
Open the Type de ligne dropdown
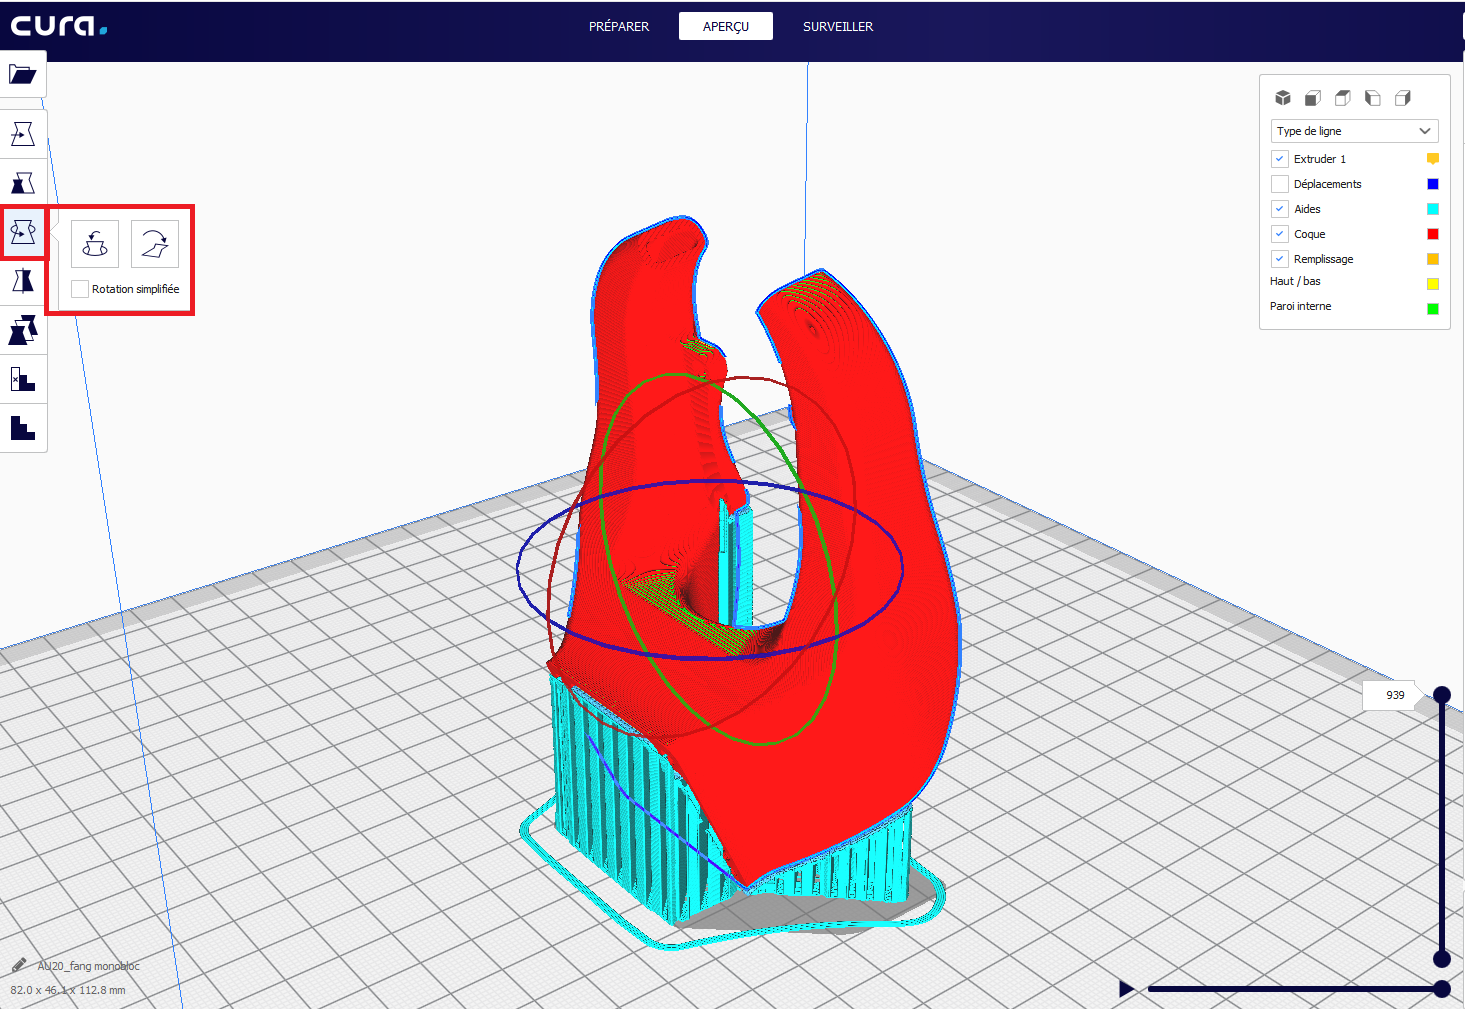(x=1355, y=131)
